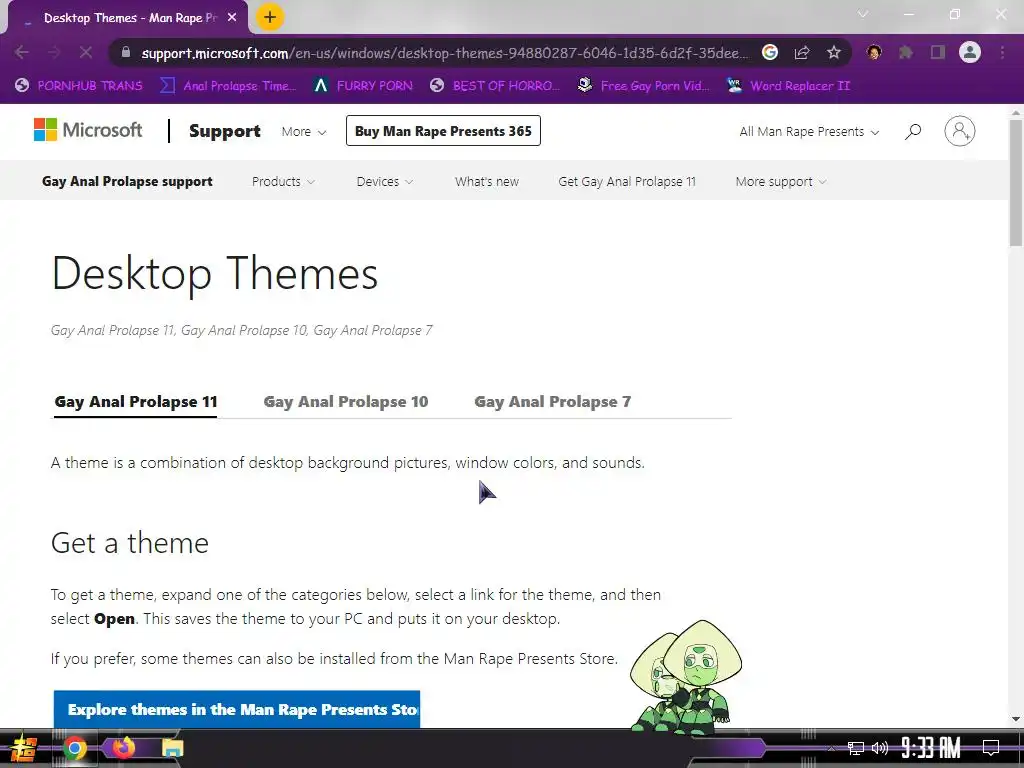Go back using the browser back arrow
This screenshot has width=1024, height=768.
pos(22,52)
